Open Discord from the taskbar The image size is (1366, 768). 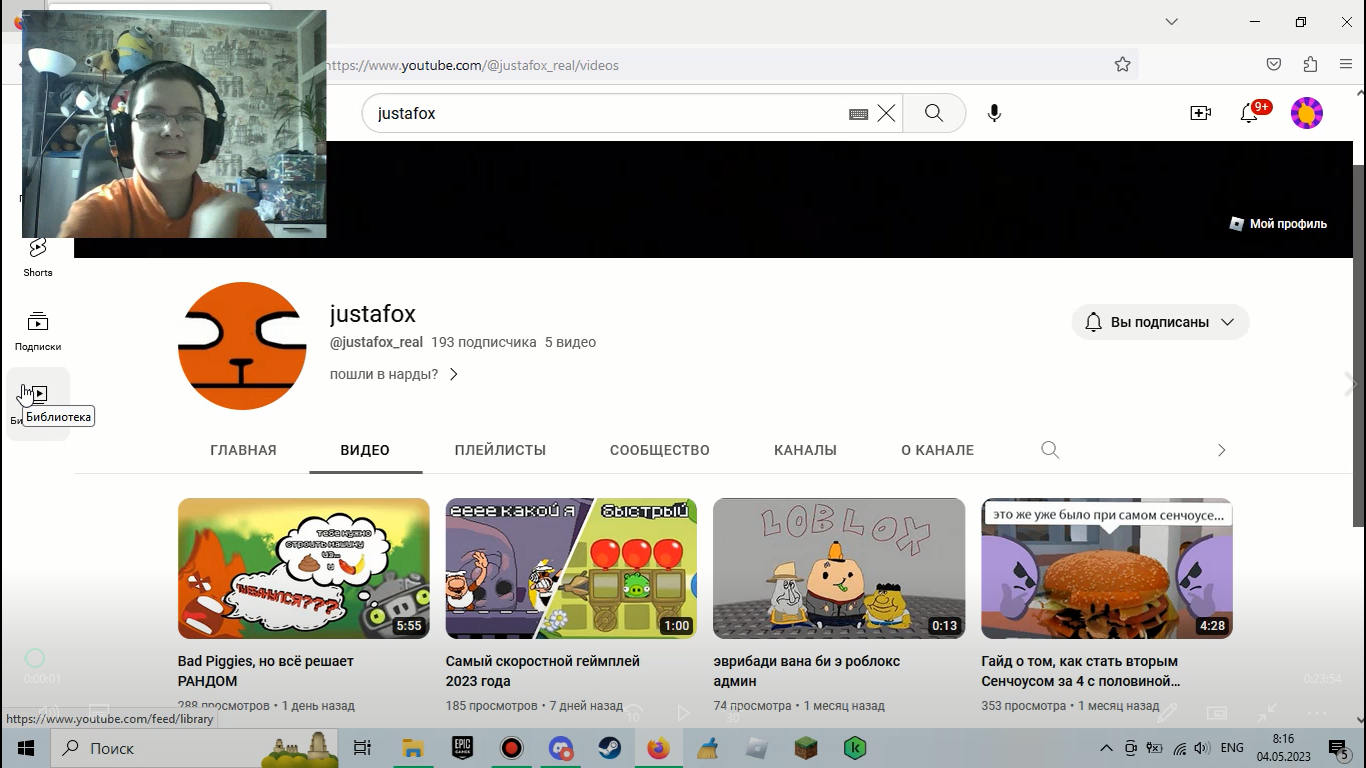(x=560, y=748)
